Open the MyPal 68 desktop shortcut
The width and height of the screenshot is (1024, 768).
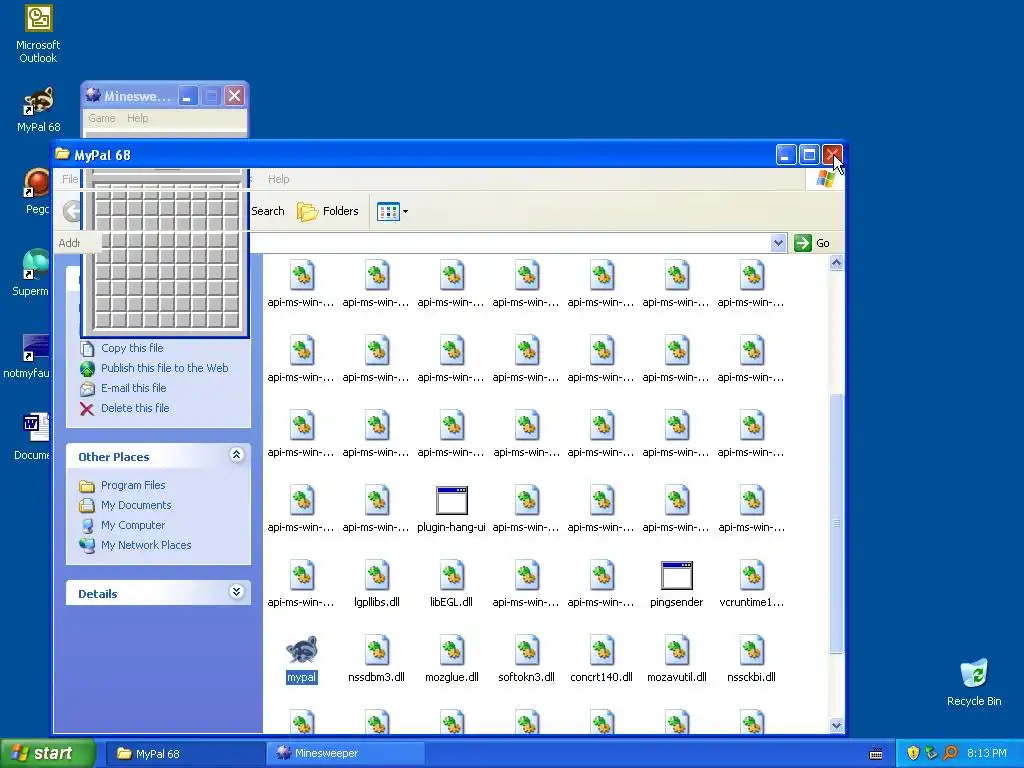pyautogui.click(x=39, y=110)
